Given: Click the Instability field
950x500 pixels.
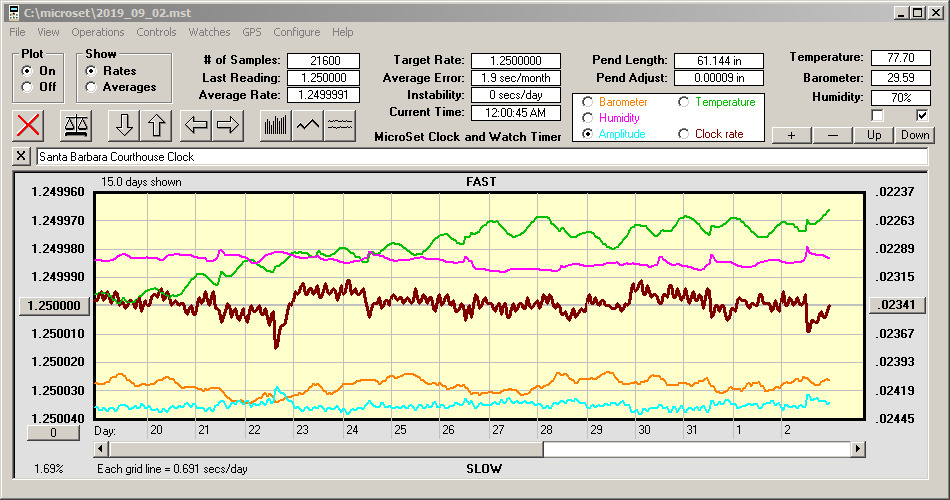Looking at the screenshot, I should 516,95.
